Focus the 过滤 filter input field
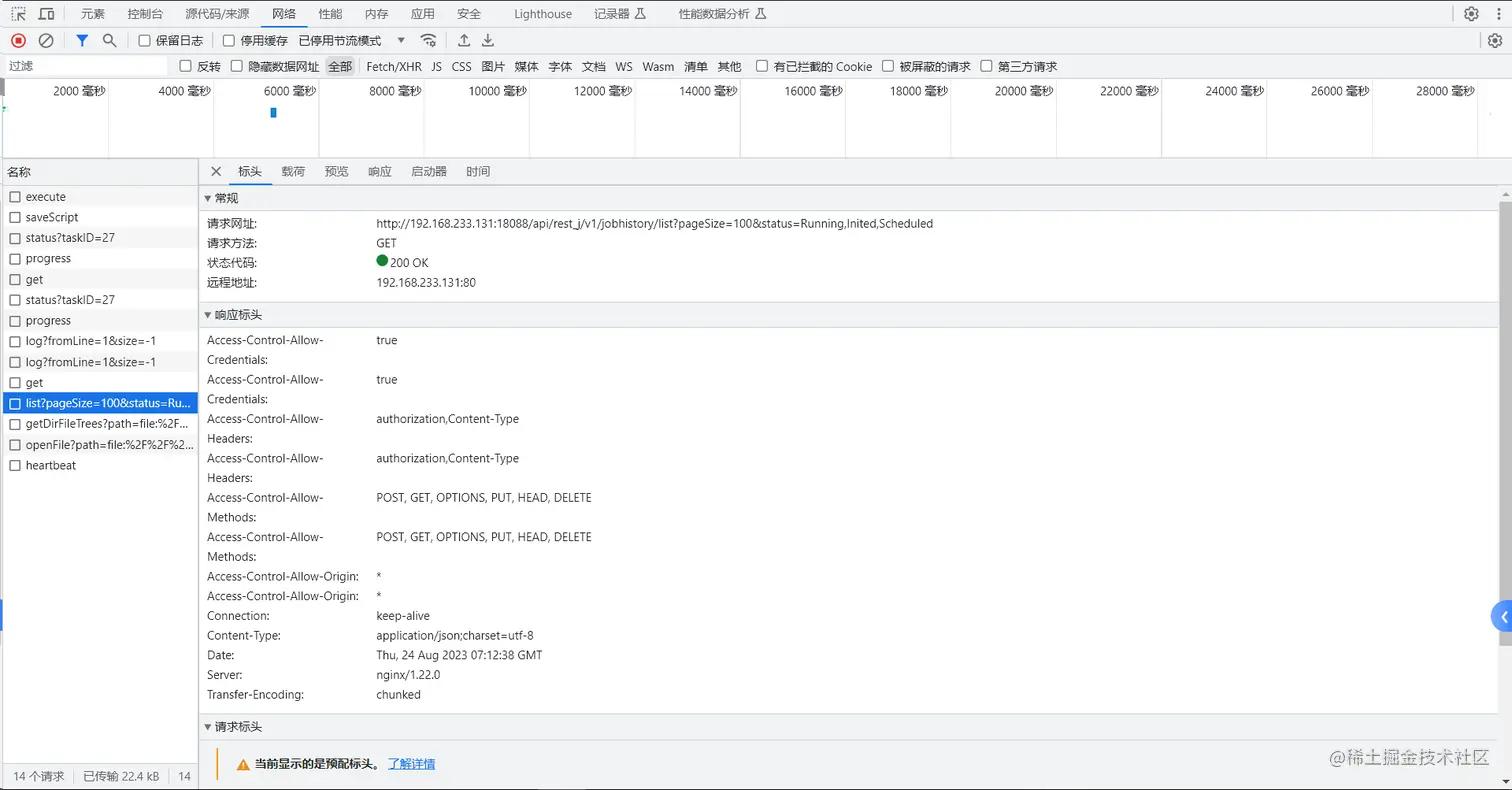 point(86,66)
